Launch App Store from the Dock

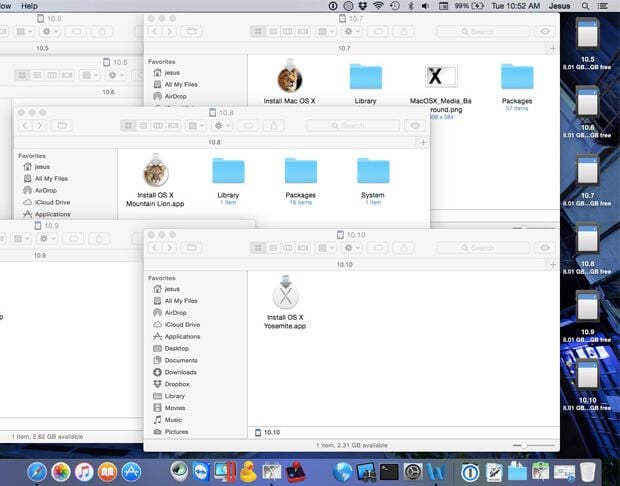click(131, 472)
